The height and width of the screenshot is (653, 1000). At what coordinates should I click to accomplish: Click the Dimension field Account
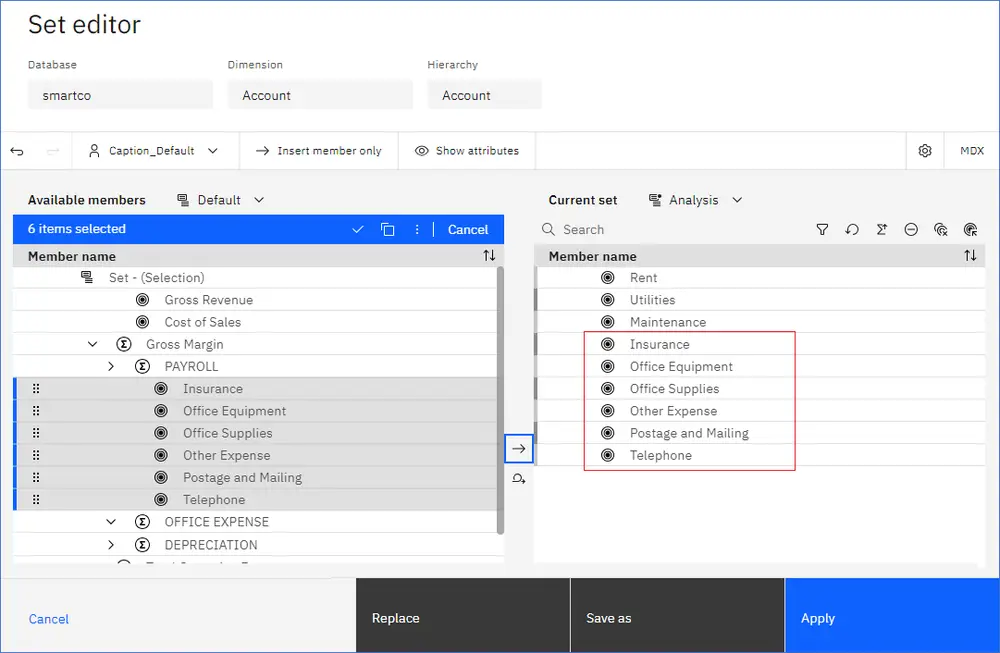(x=320, y=96)
